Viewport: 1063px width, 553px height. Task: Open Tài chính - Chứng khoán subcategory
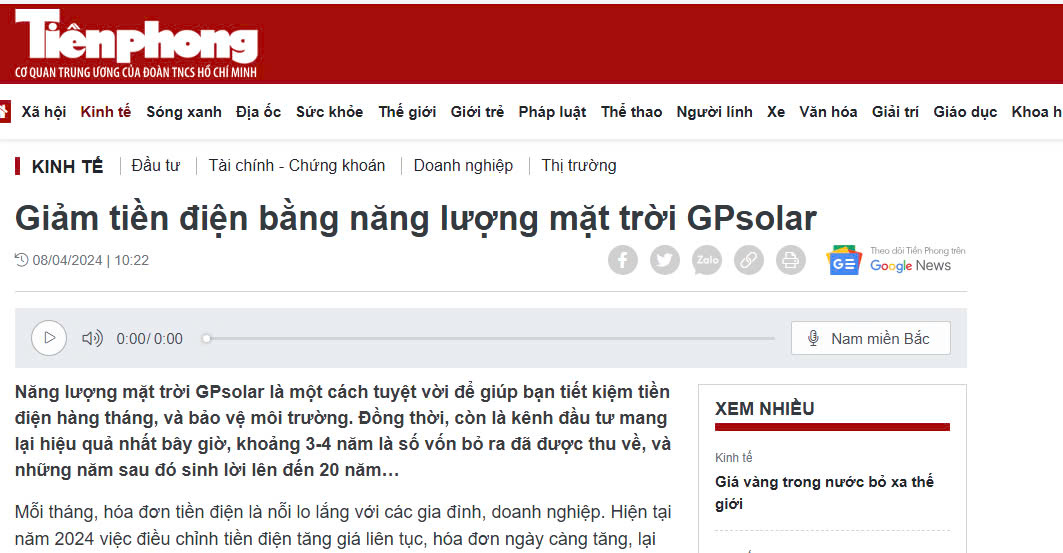coord(296,166)
